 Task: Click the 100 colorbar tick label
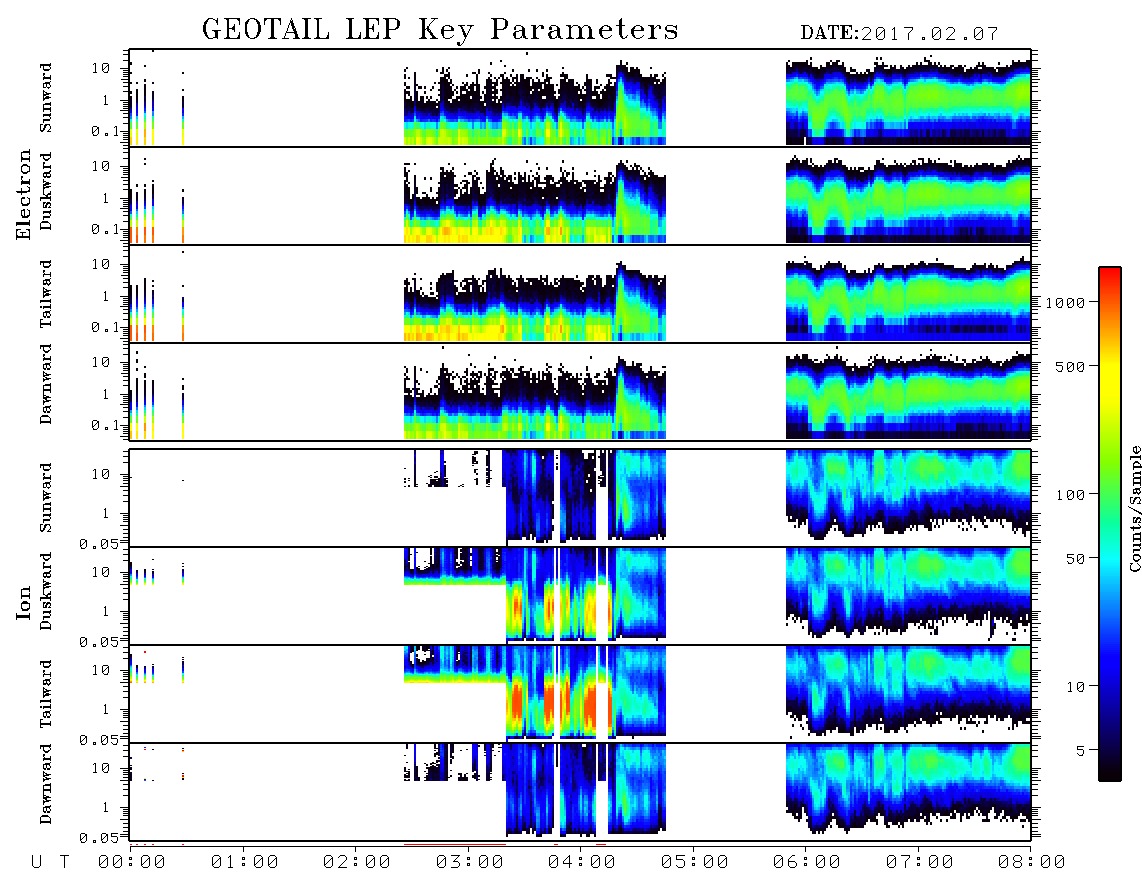pyautogui.click(x=1071, y=495)
